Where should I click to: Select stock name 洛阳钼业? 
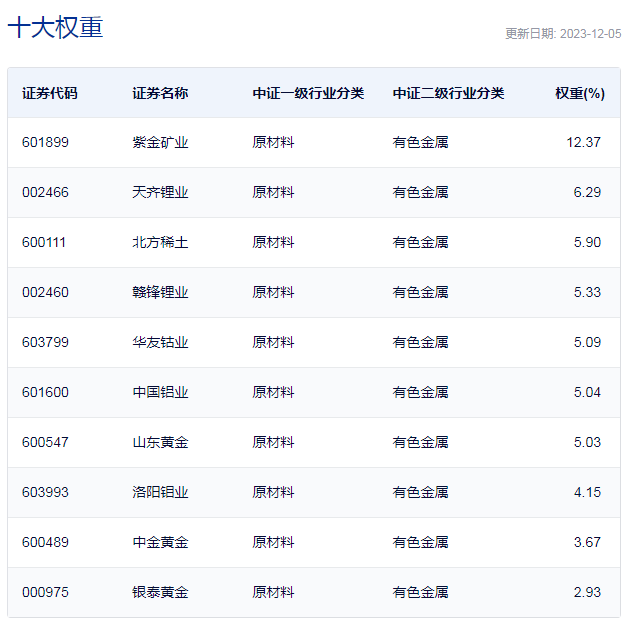click(x=160, y=492)
